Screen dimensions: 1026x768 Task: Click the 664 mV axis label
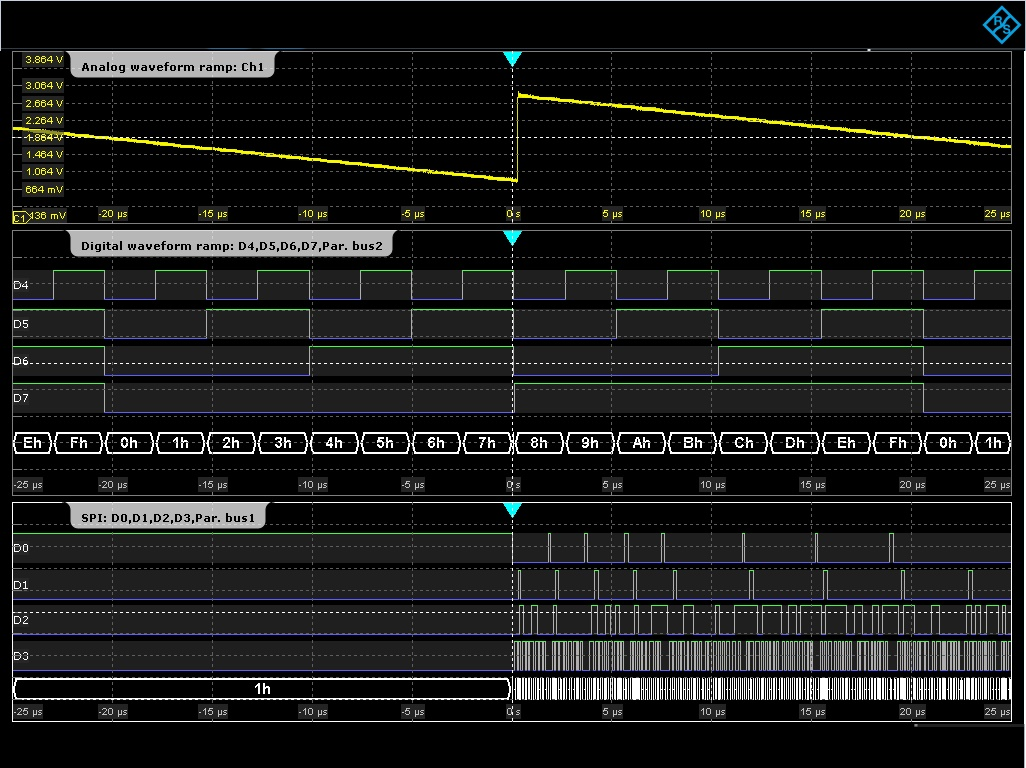click(43, 190)
